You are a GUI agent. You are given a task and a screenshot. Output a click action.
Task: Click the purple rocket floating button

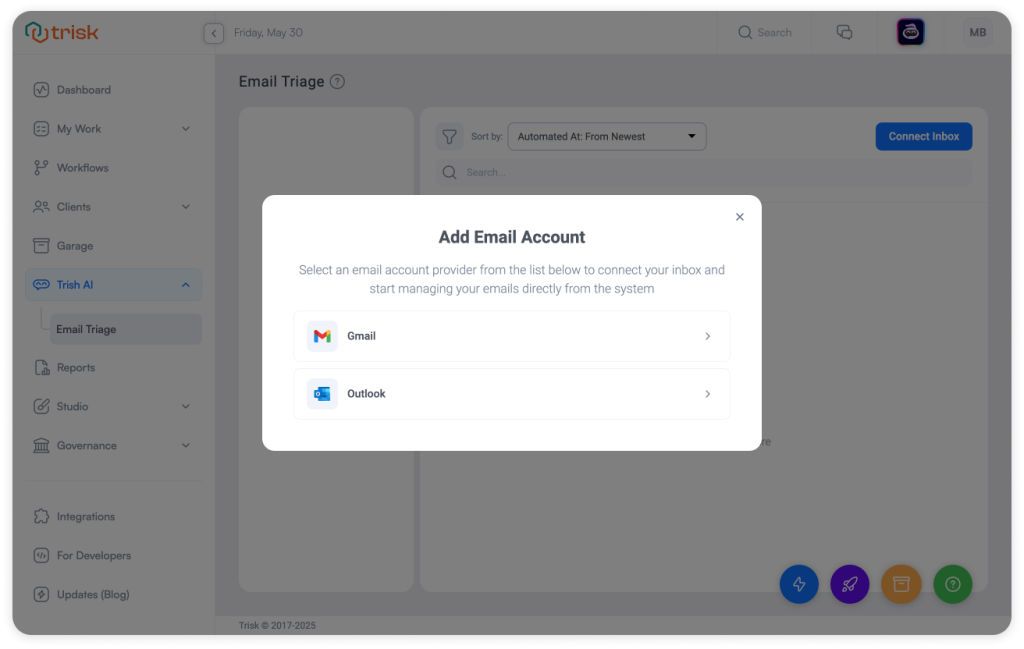850,584
